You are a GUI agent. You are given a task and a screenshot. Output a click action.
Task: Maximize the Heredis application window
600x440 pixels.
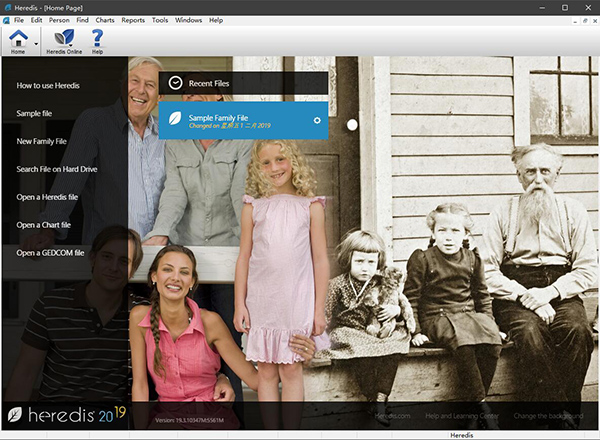565,8
